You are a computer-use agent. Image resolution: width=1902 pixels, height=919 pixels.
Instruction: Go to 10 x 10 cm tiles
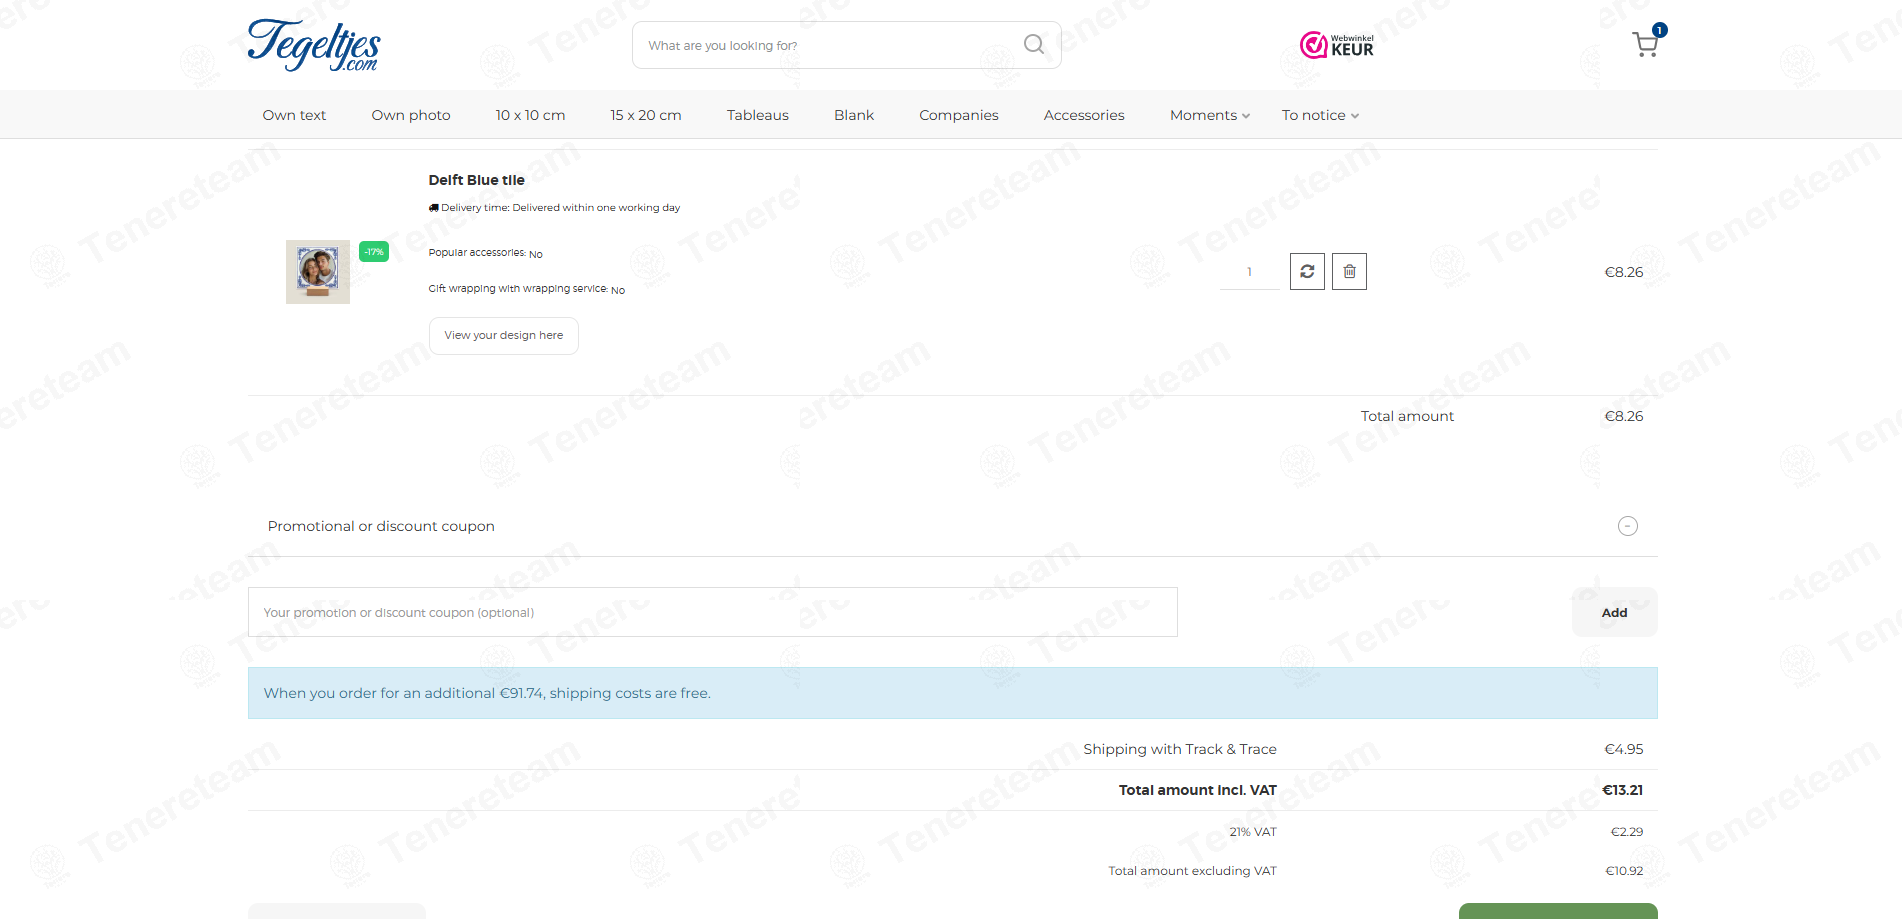[x=530, y=115]
